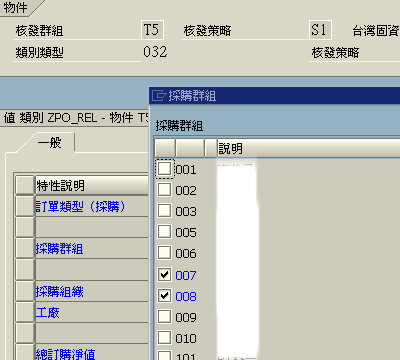Tick the checkbox next to 003

point(164,211)
